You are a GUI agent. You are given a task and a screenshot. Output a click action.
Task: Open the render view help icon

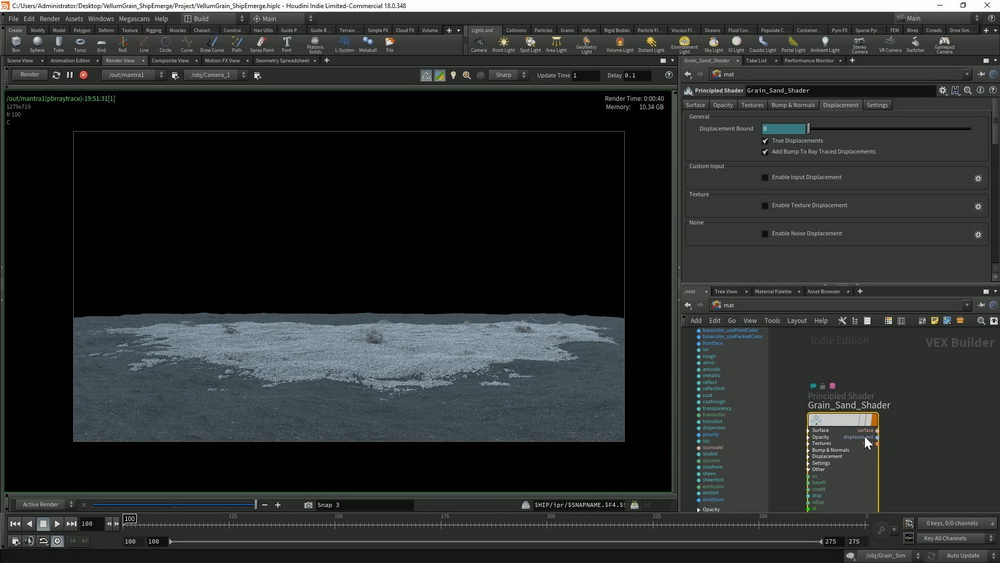(668, 75)
